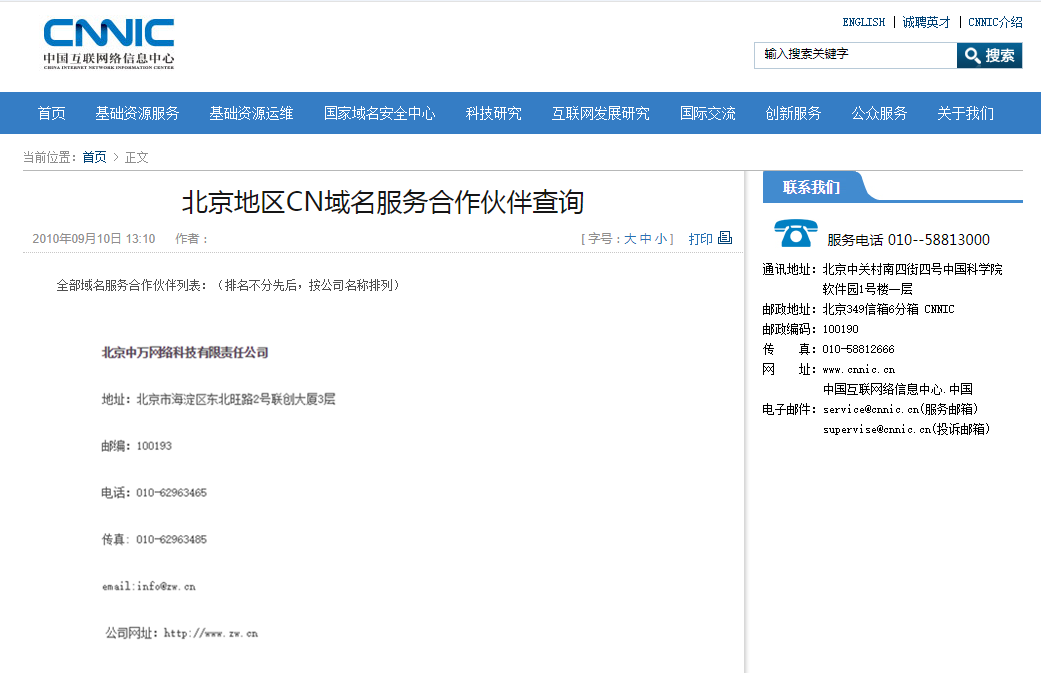Click the 邮政地址 北京349信箱6分箱 line
This screenshot has width=1041, height=673.
(x=858, y=309)
